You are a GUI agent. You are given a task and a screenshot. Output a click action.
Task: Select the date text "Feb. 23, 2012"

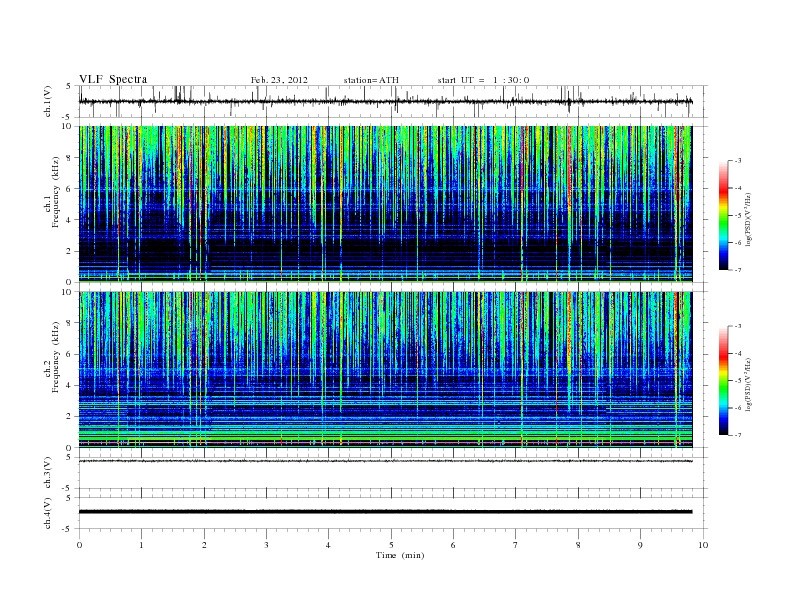coord(279,80)
